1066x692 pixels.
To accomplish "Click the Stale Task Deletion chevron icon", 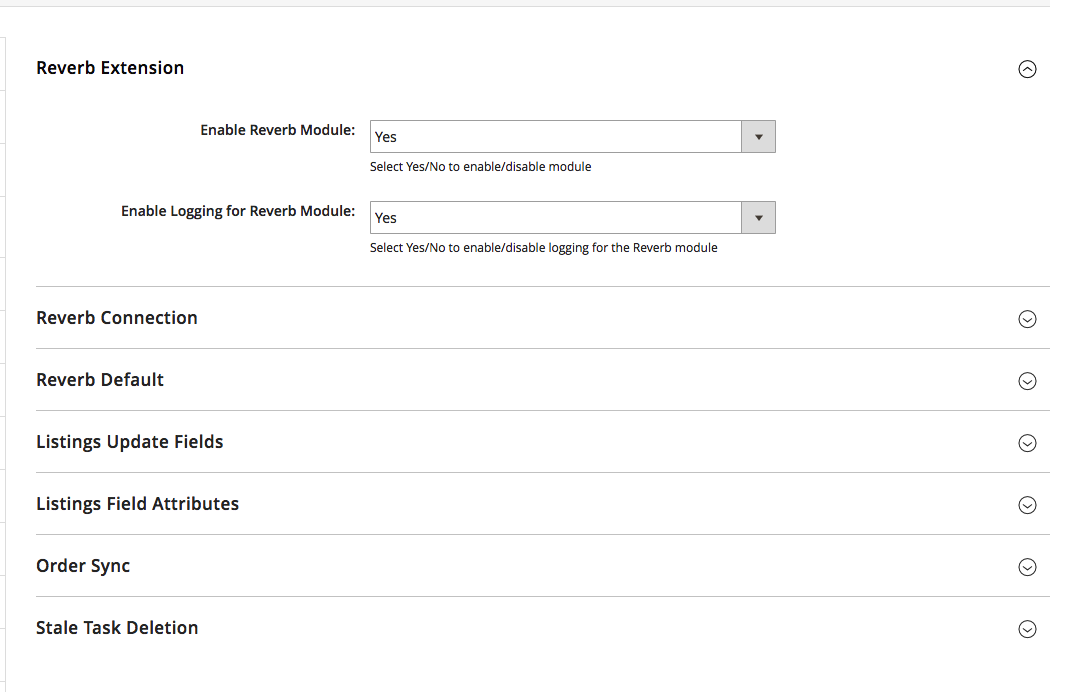I will (1027, 629).
